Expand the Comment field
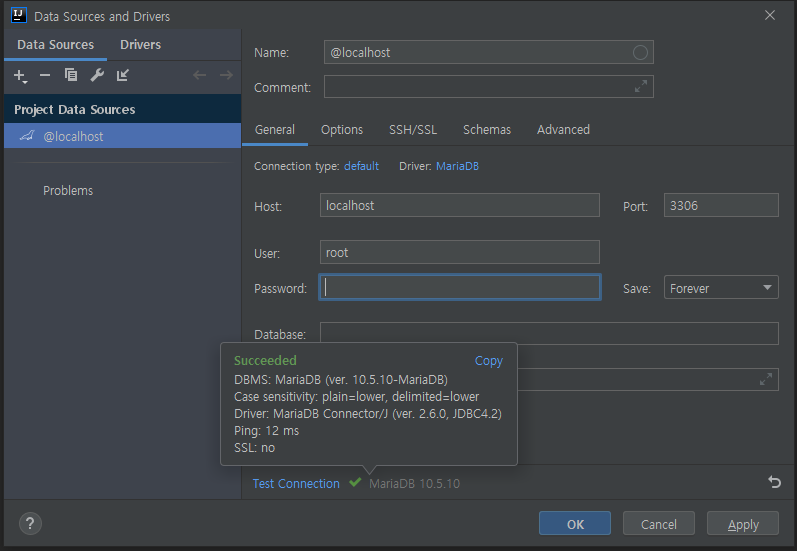This screenshot has height=551, width=797. point(640,86)
